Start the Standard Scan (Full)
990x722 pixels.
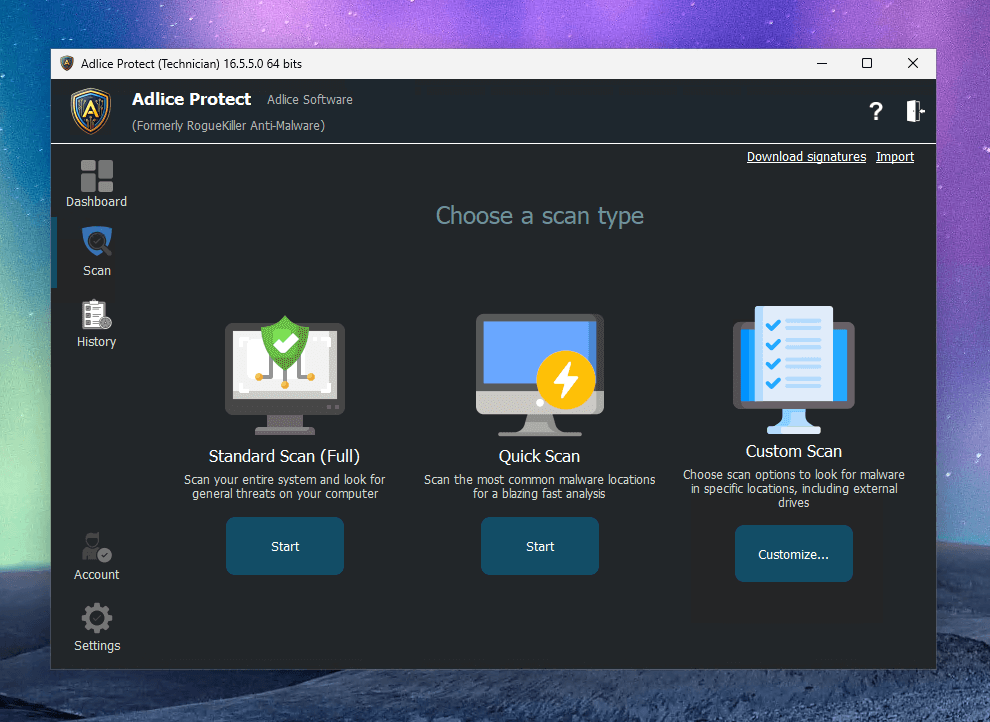coord(285,546)
